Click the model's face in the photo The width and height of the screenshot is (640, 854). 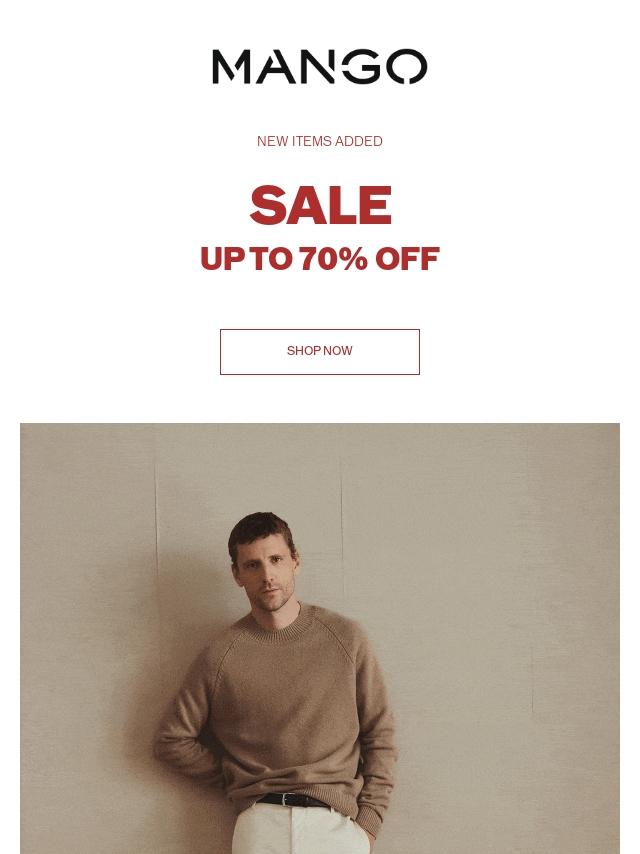point(266,576)
